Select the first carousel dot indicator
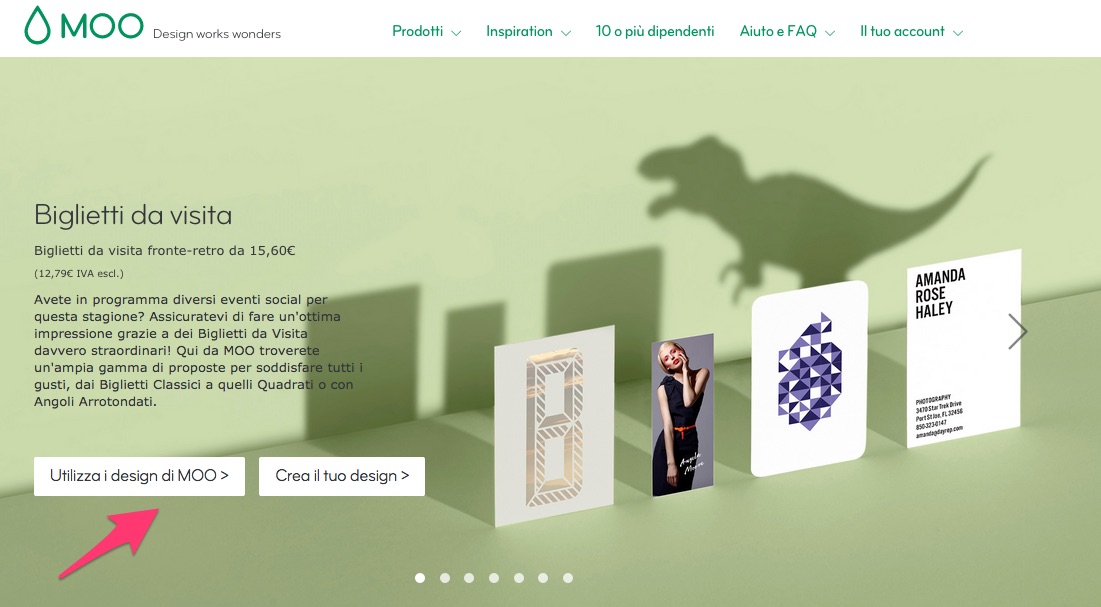 (x=420, y=577)
